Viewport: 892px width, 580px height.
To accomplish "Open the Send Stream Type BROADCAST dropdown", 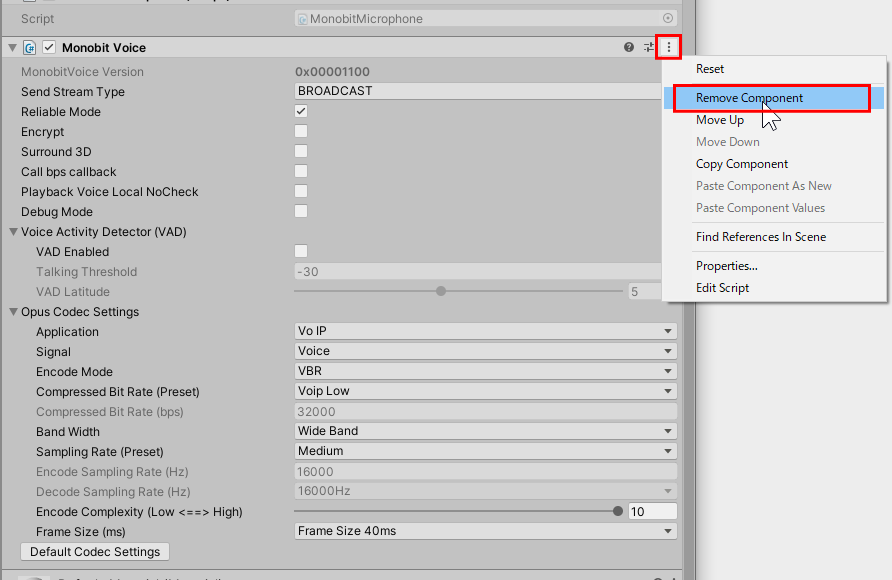I will [478, 91].
